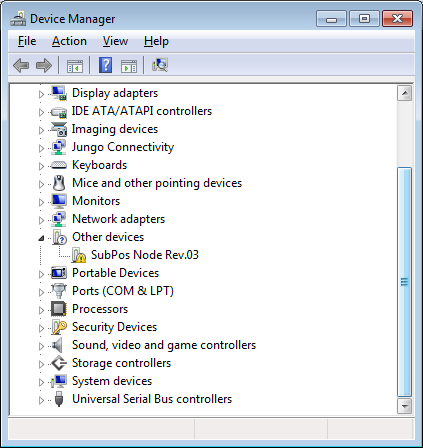Open the View menu

(x=115, y=41)
